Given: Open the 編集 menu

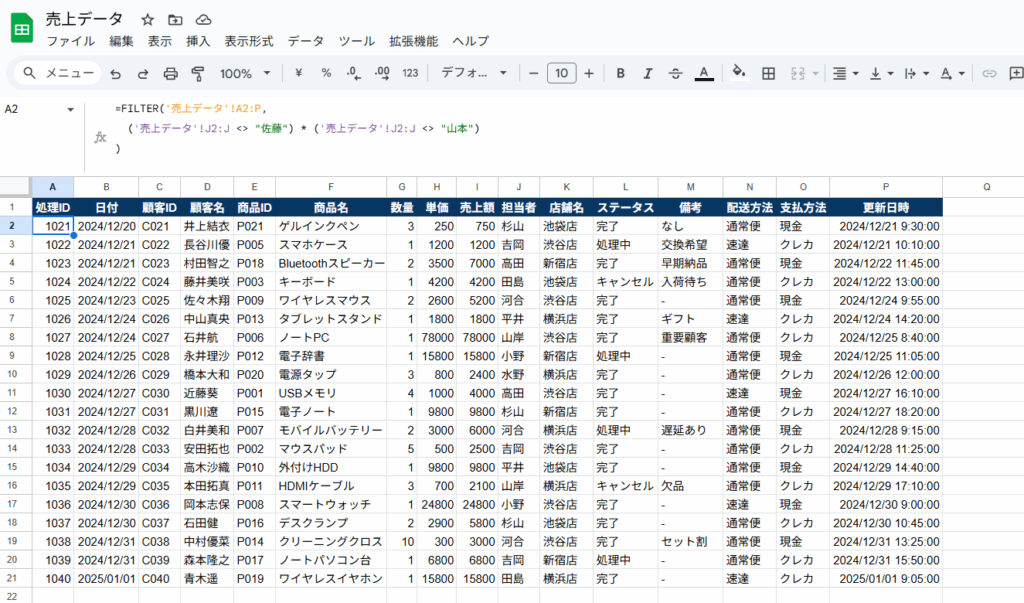Looking at the screenshot, I should click(121, 41).
